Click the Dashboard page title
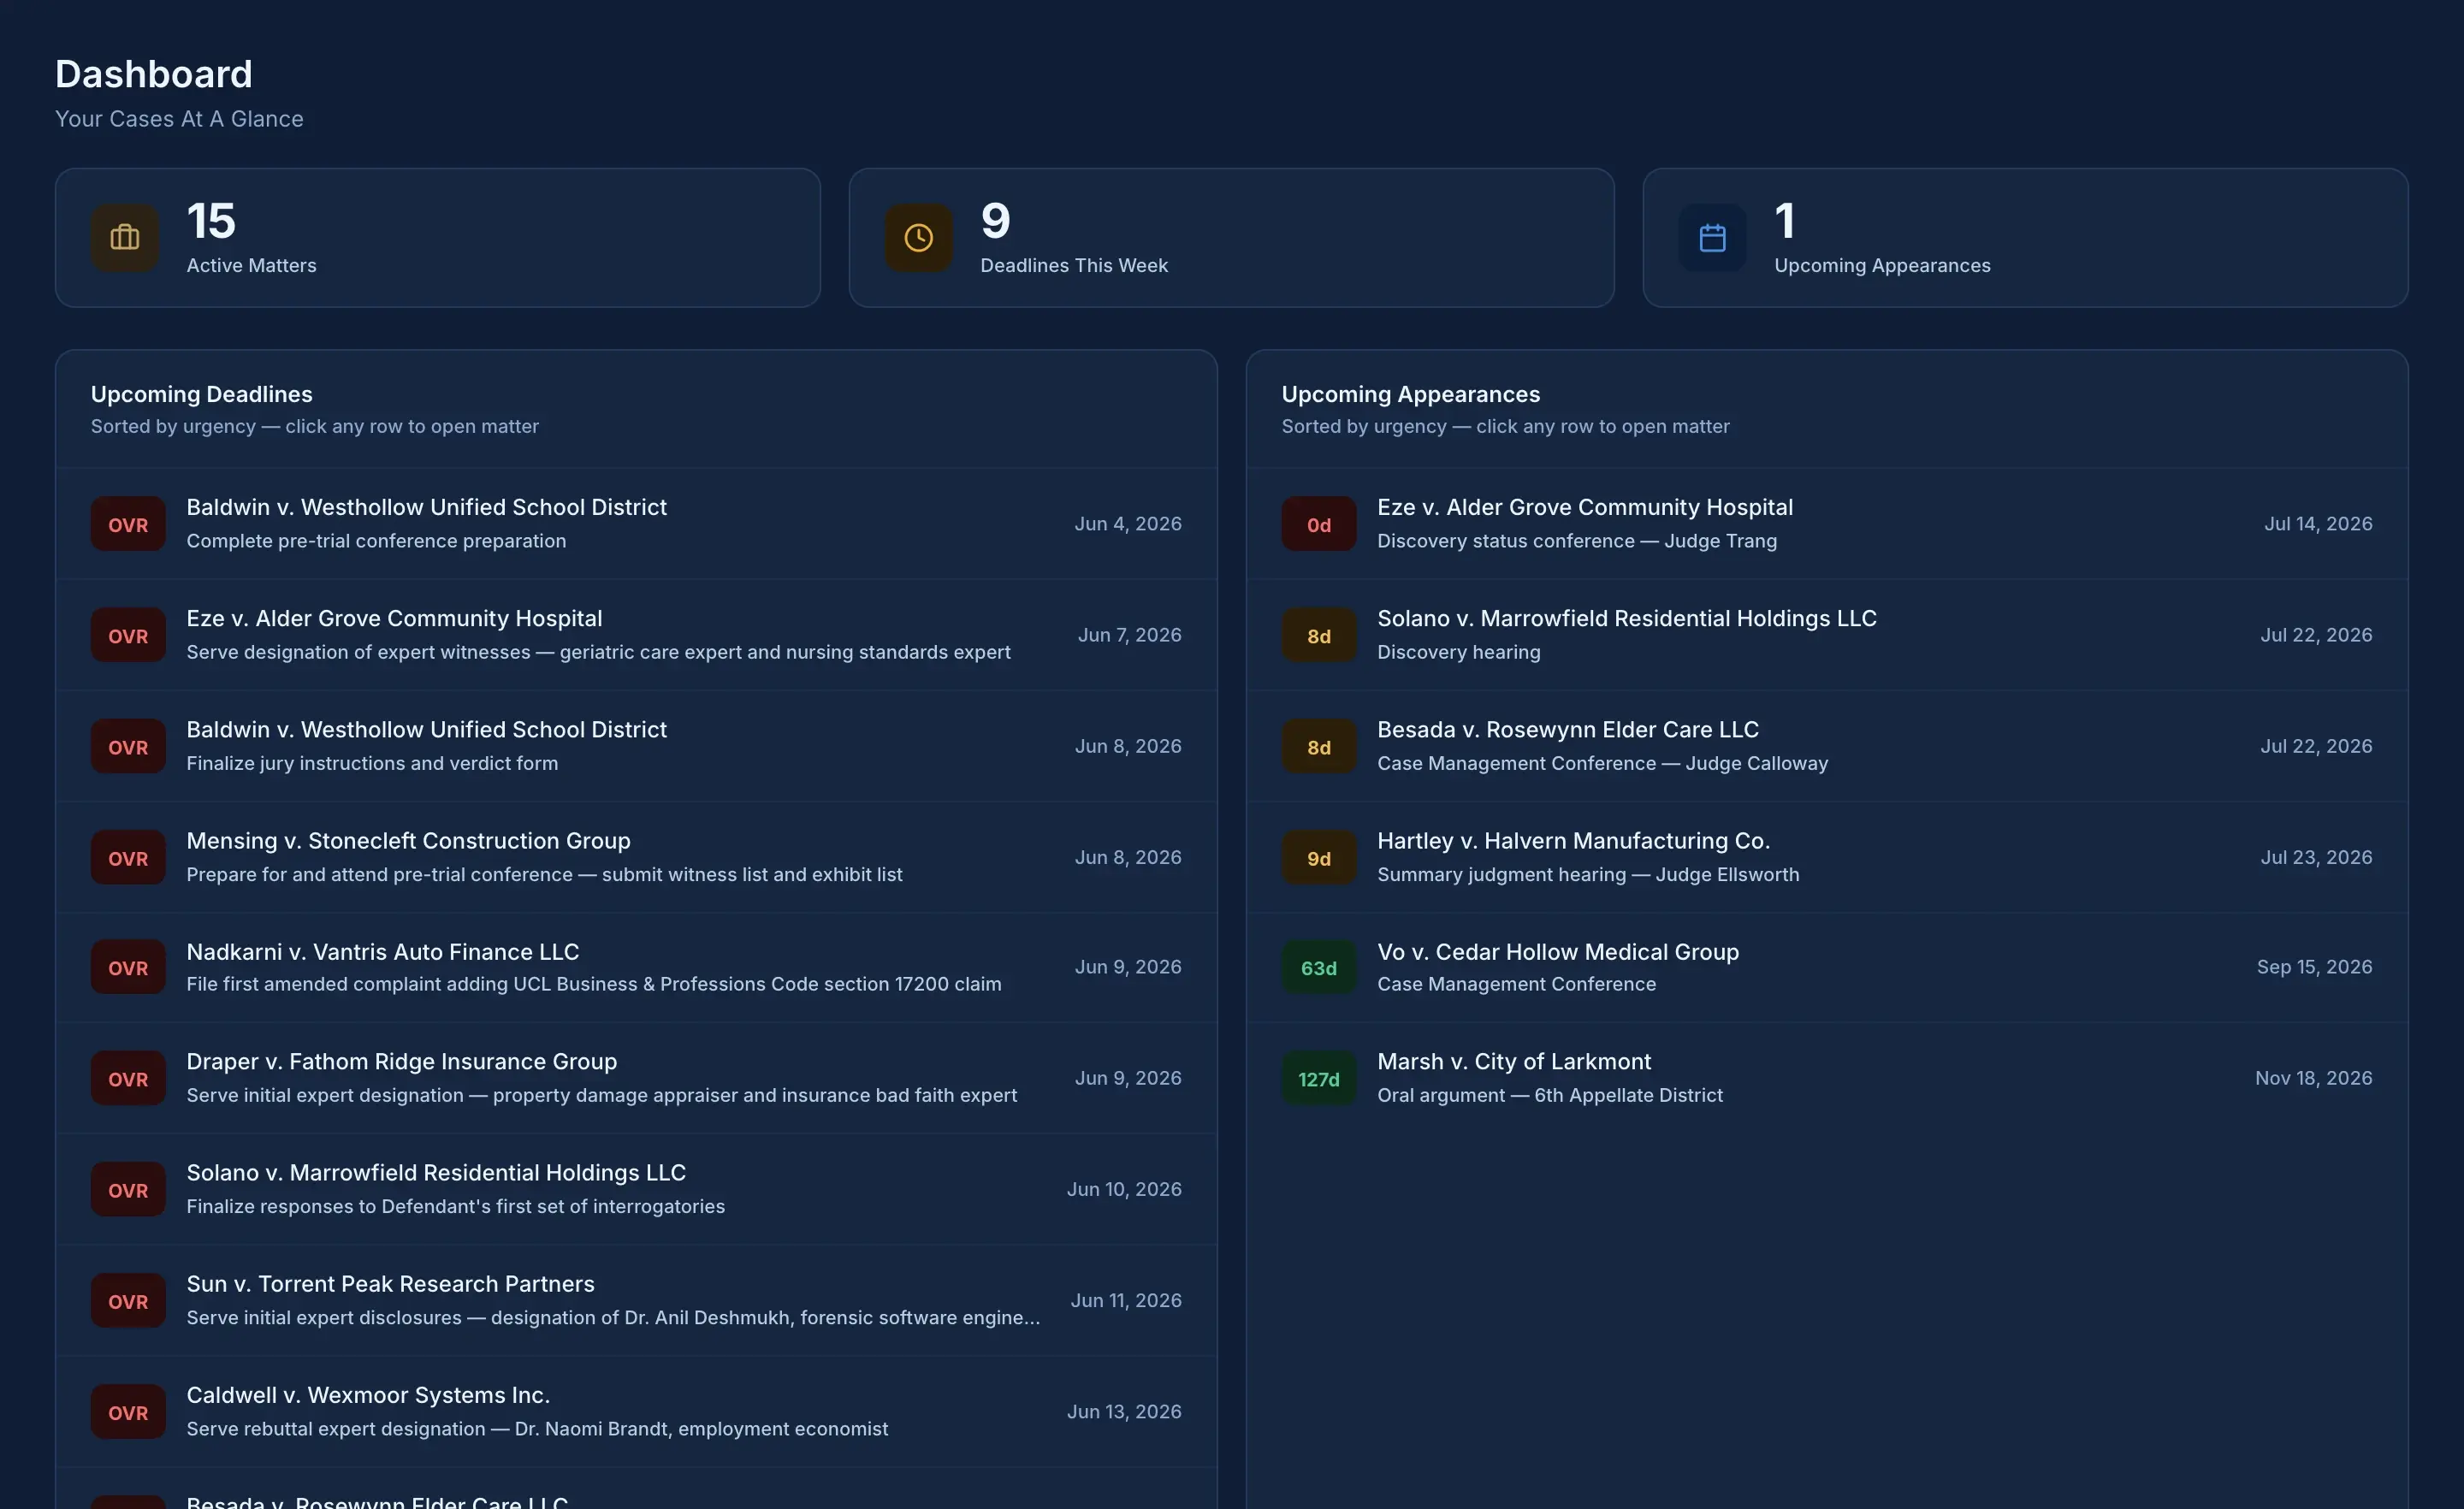Viewport: 2464px width, 1509px height. 154,74
